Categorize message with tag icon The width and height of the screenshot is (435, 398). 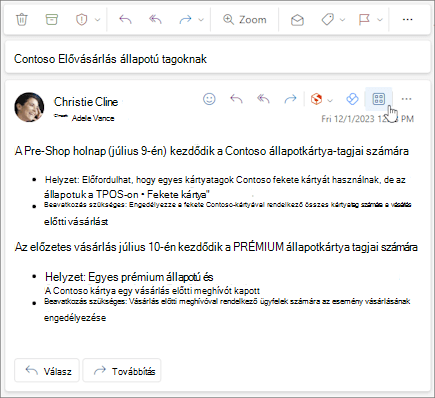(x=328, y=20)
